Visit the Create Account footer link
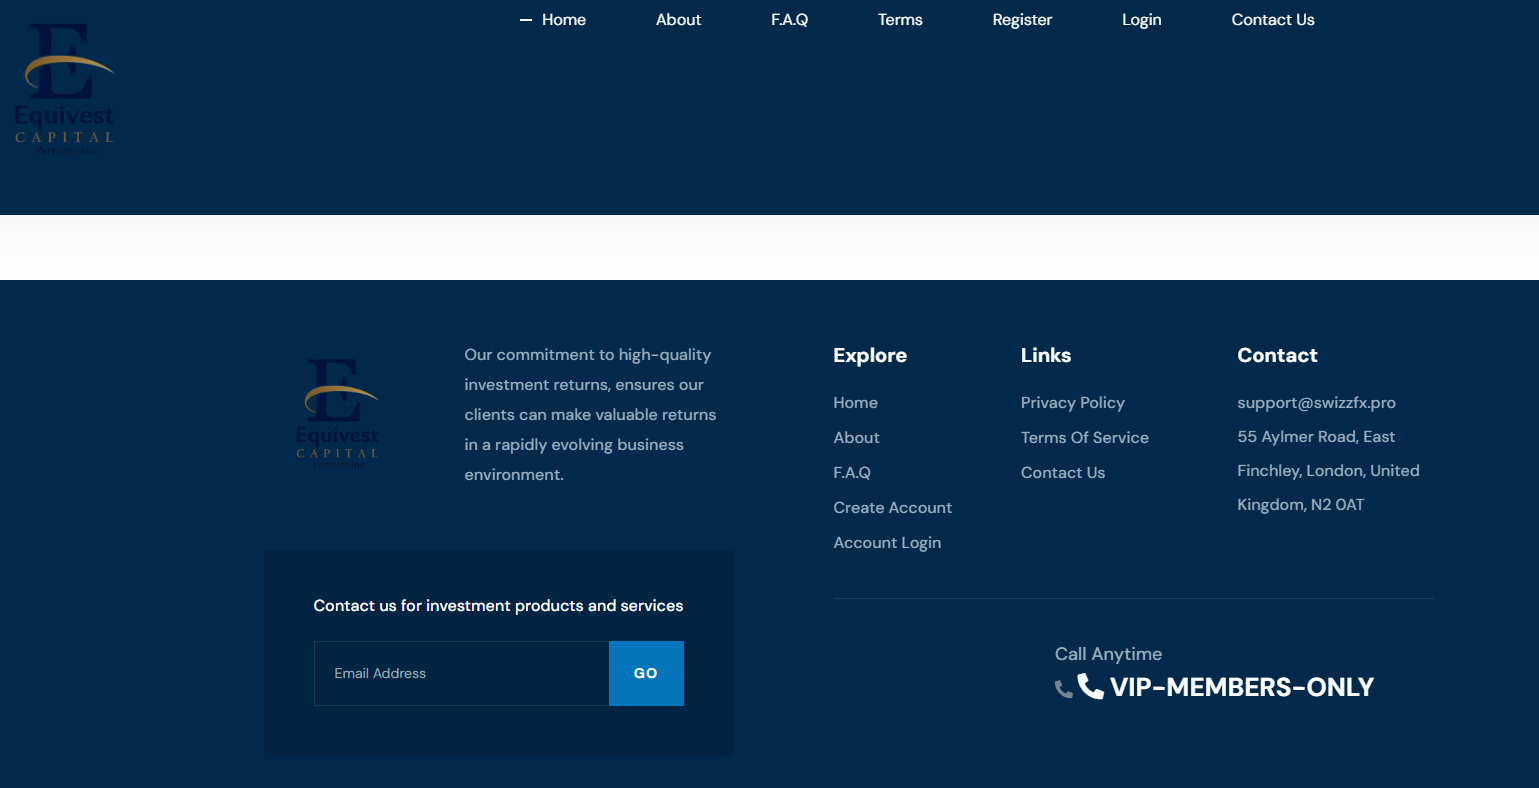This screenshot has width=1539, height=788. click(x=892, y=508)
